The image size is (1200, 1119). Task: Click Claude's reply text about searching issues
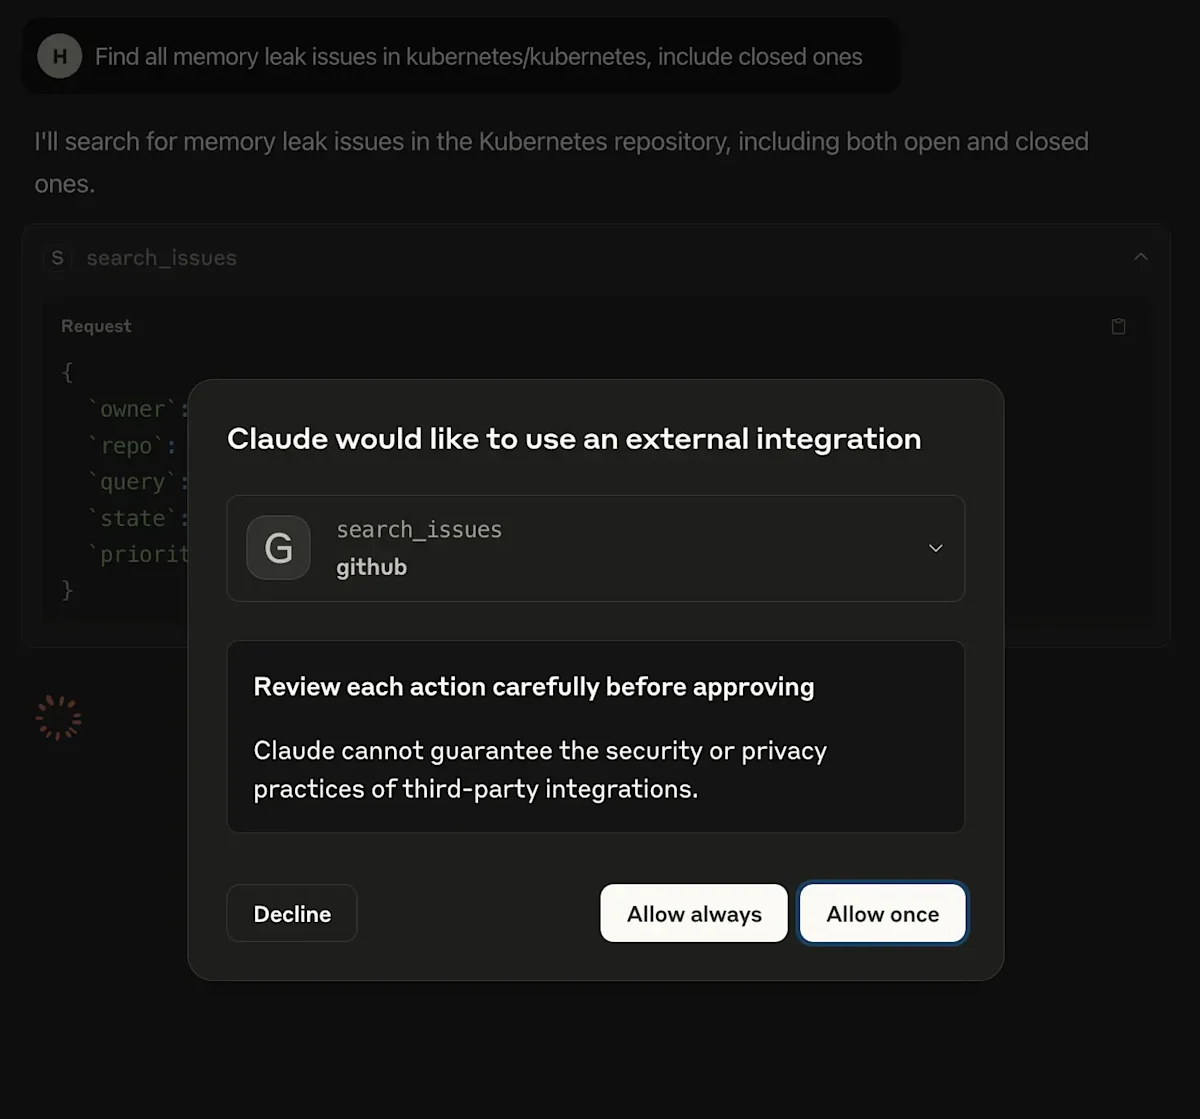click(561, 162)
